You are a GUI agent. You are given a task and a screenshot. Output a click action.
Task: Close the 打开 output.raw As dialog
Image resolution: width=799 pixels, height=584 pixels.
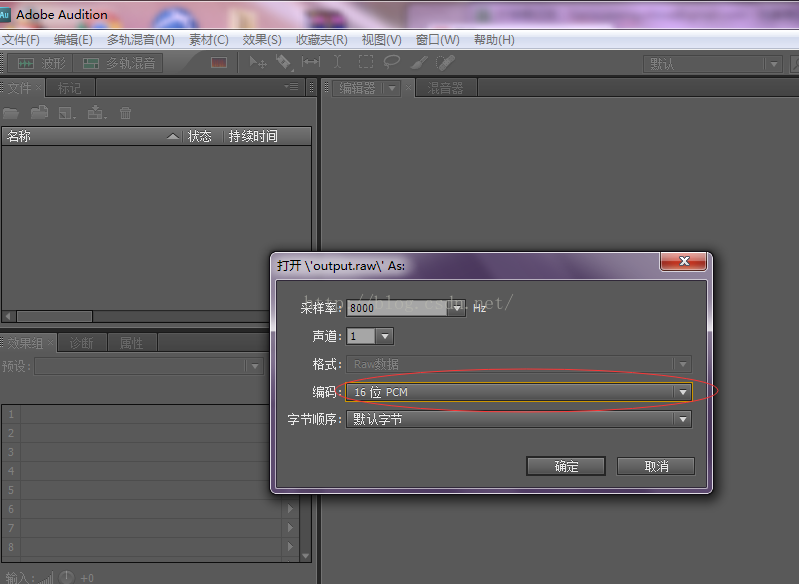tap(684, 261)
